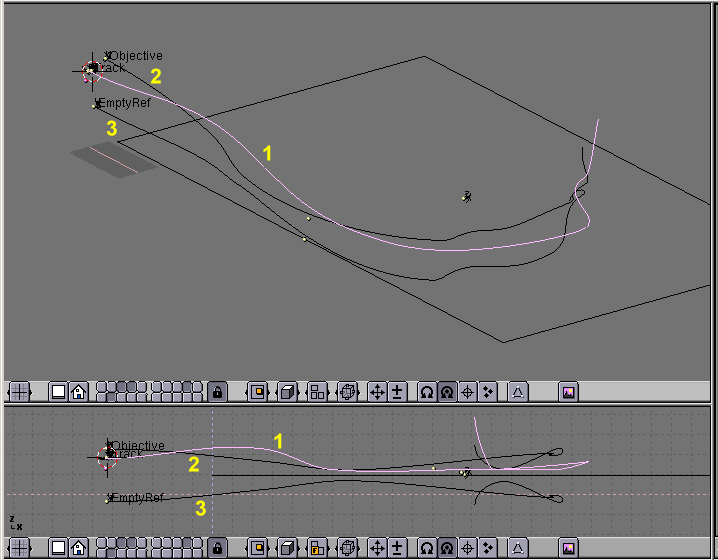Select the EmptyRef object in top viewport

tap(96, 104)
